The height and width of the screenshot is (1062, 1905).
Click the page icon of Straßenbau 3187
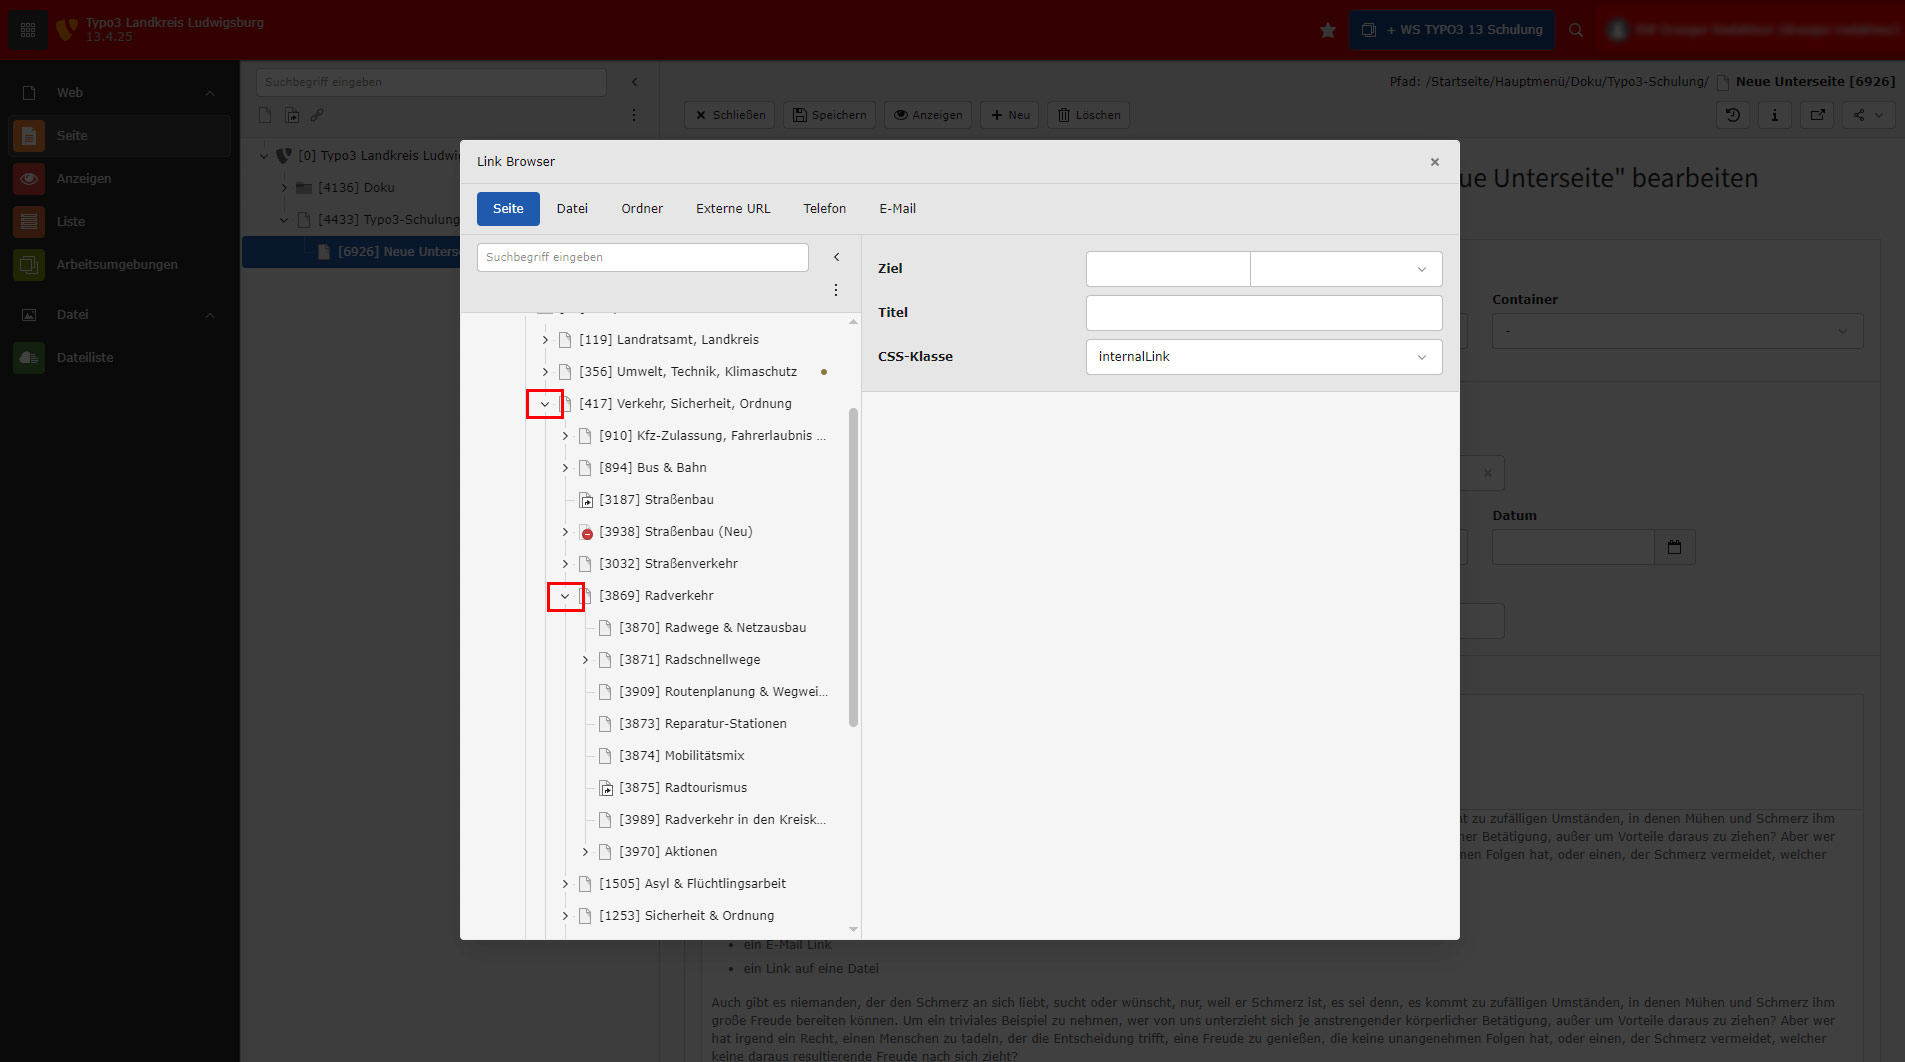[x=586, y=500]
